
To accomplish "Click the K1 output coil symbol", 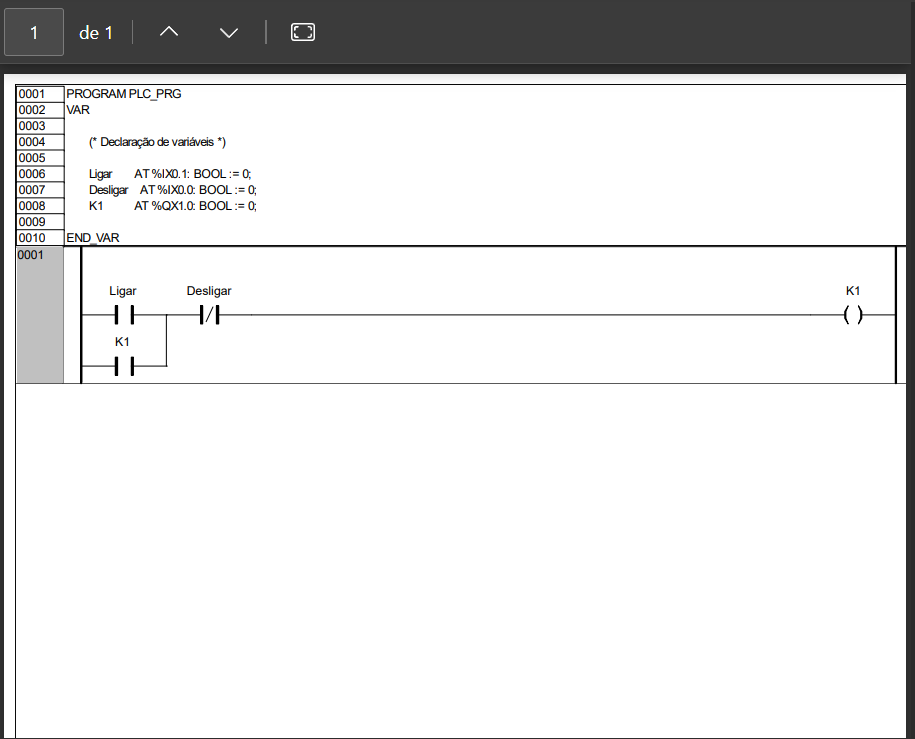I will pos(852,316).
